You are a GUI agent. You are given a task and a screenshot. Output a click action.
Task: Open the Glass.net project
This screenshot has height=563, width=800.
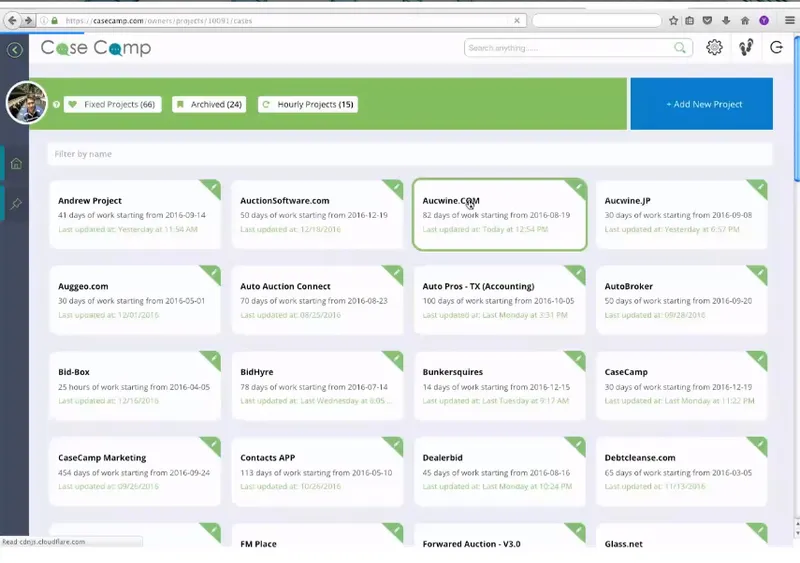point(682,536)
